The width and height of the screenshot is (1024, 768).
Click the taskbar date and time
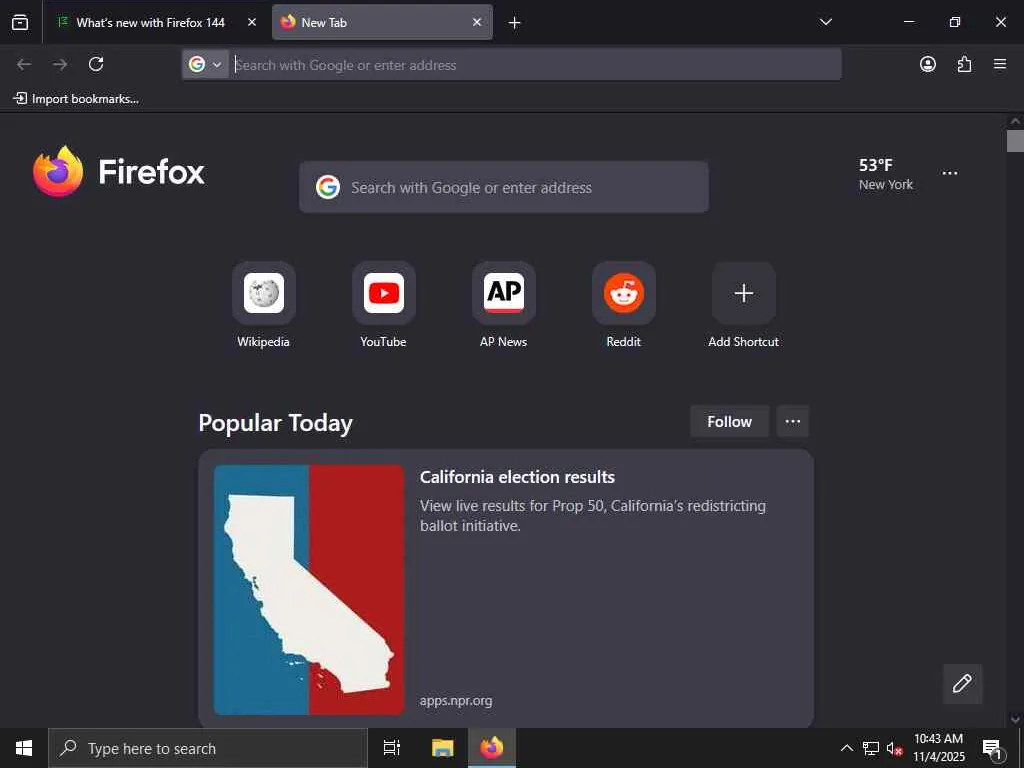click(x=938, y=748)
